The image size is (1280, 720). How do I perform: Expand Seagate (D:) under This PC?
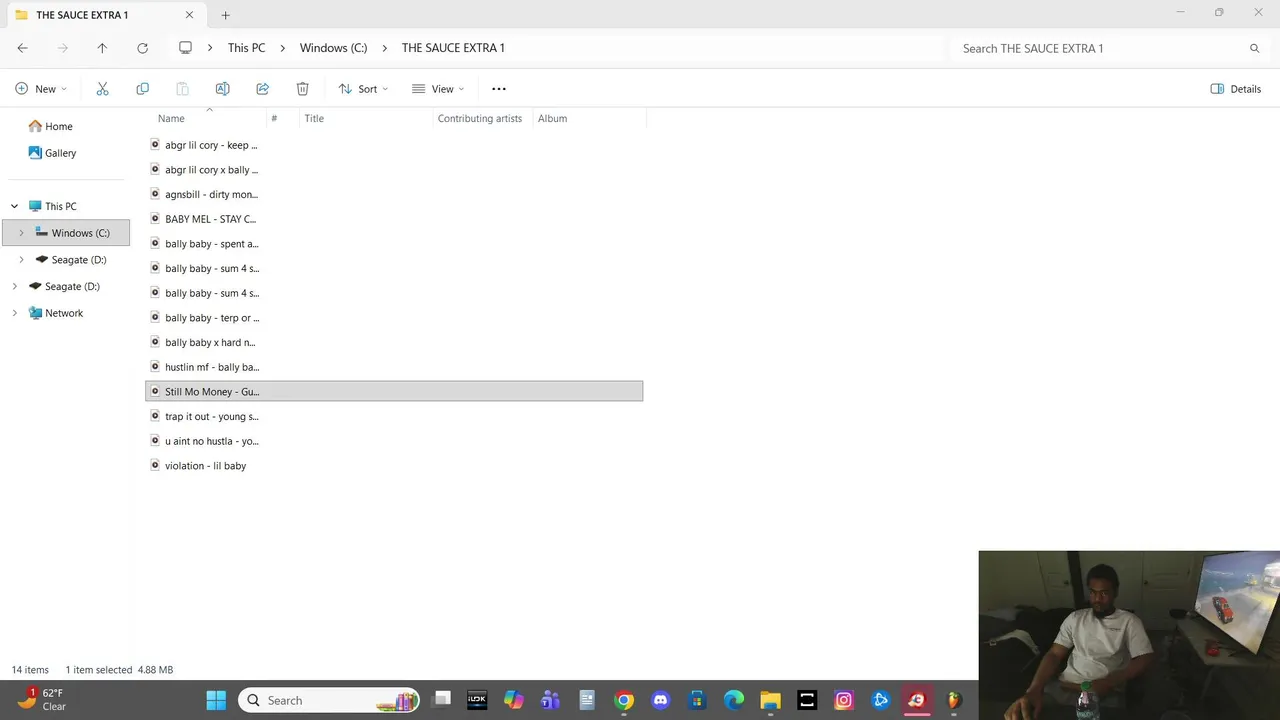(x=21, y=260)
